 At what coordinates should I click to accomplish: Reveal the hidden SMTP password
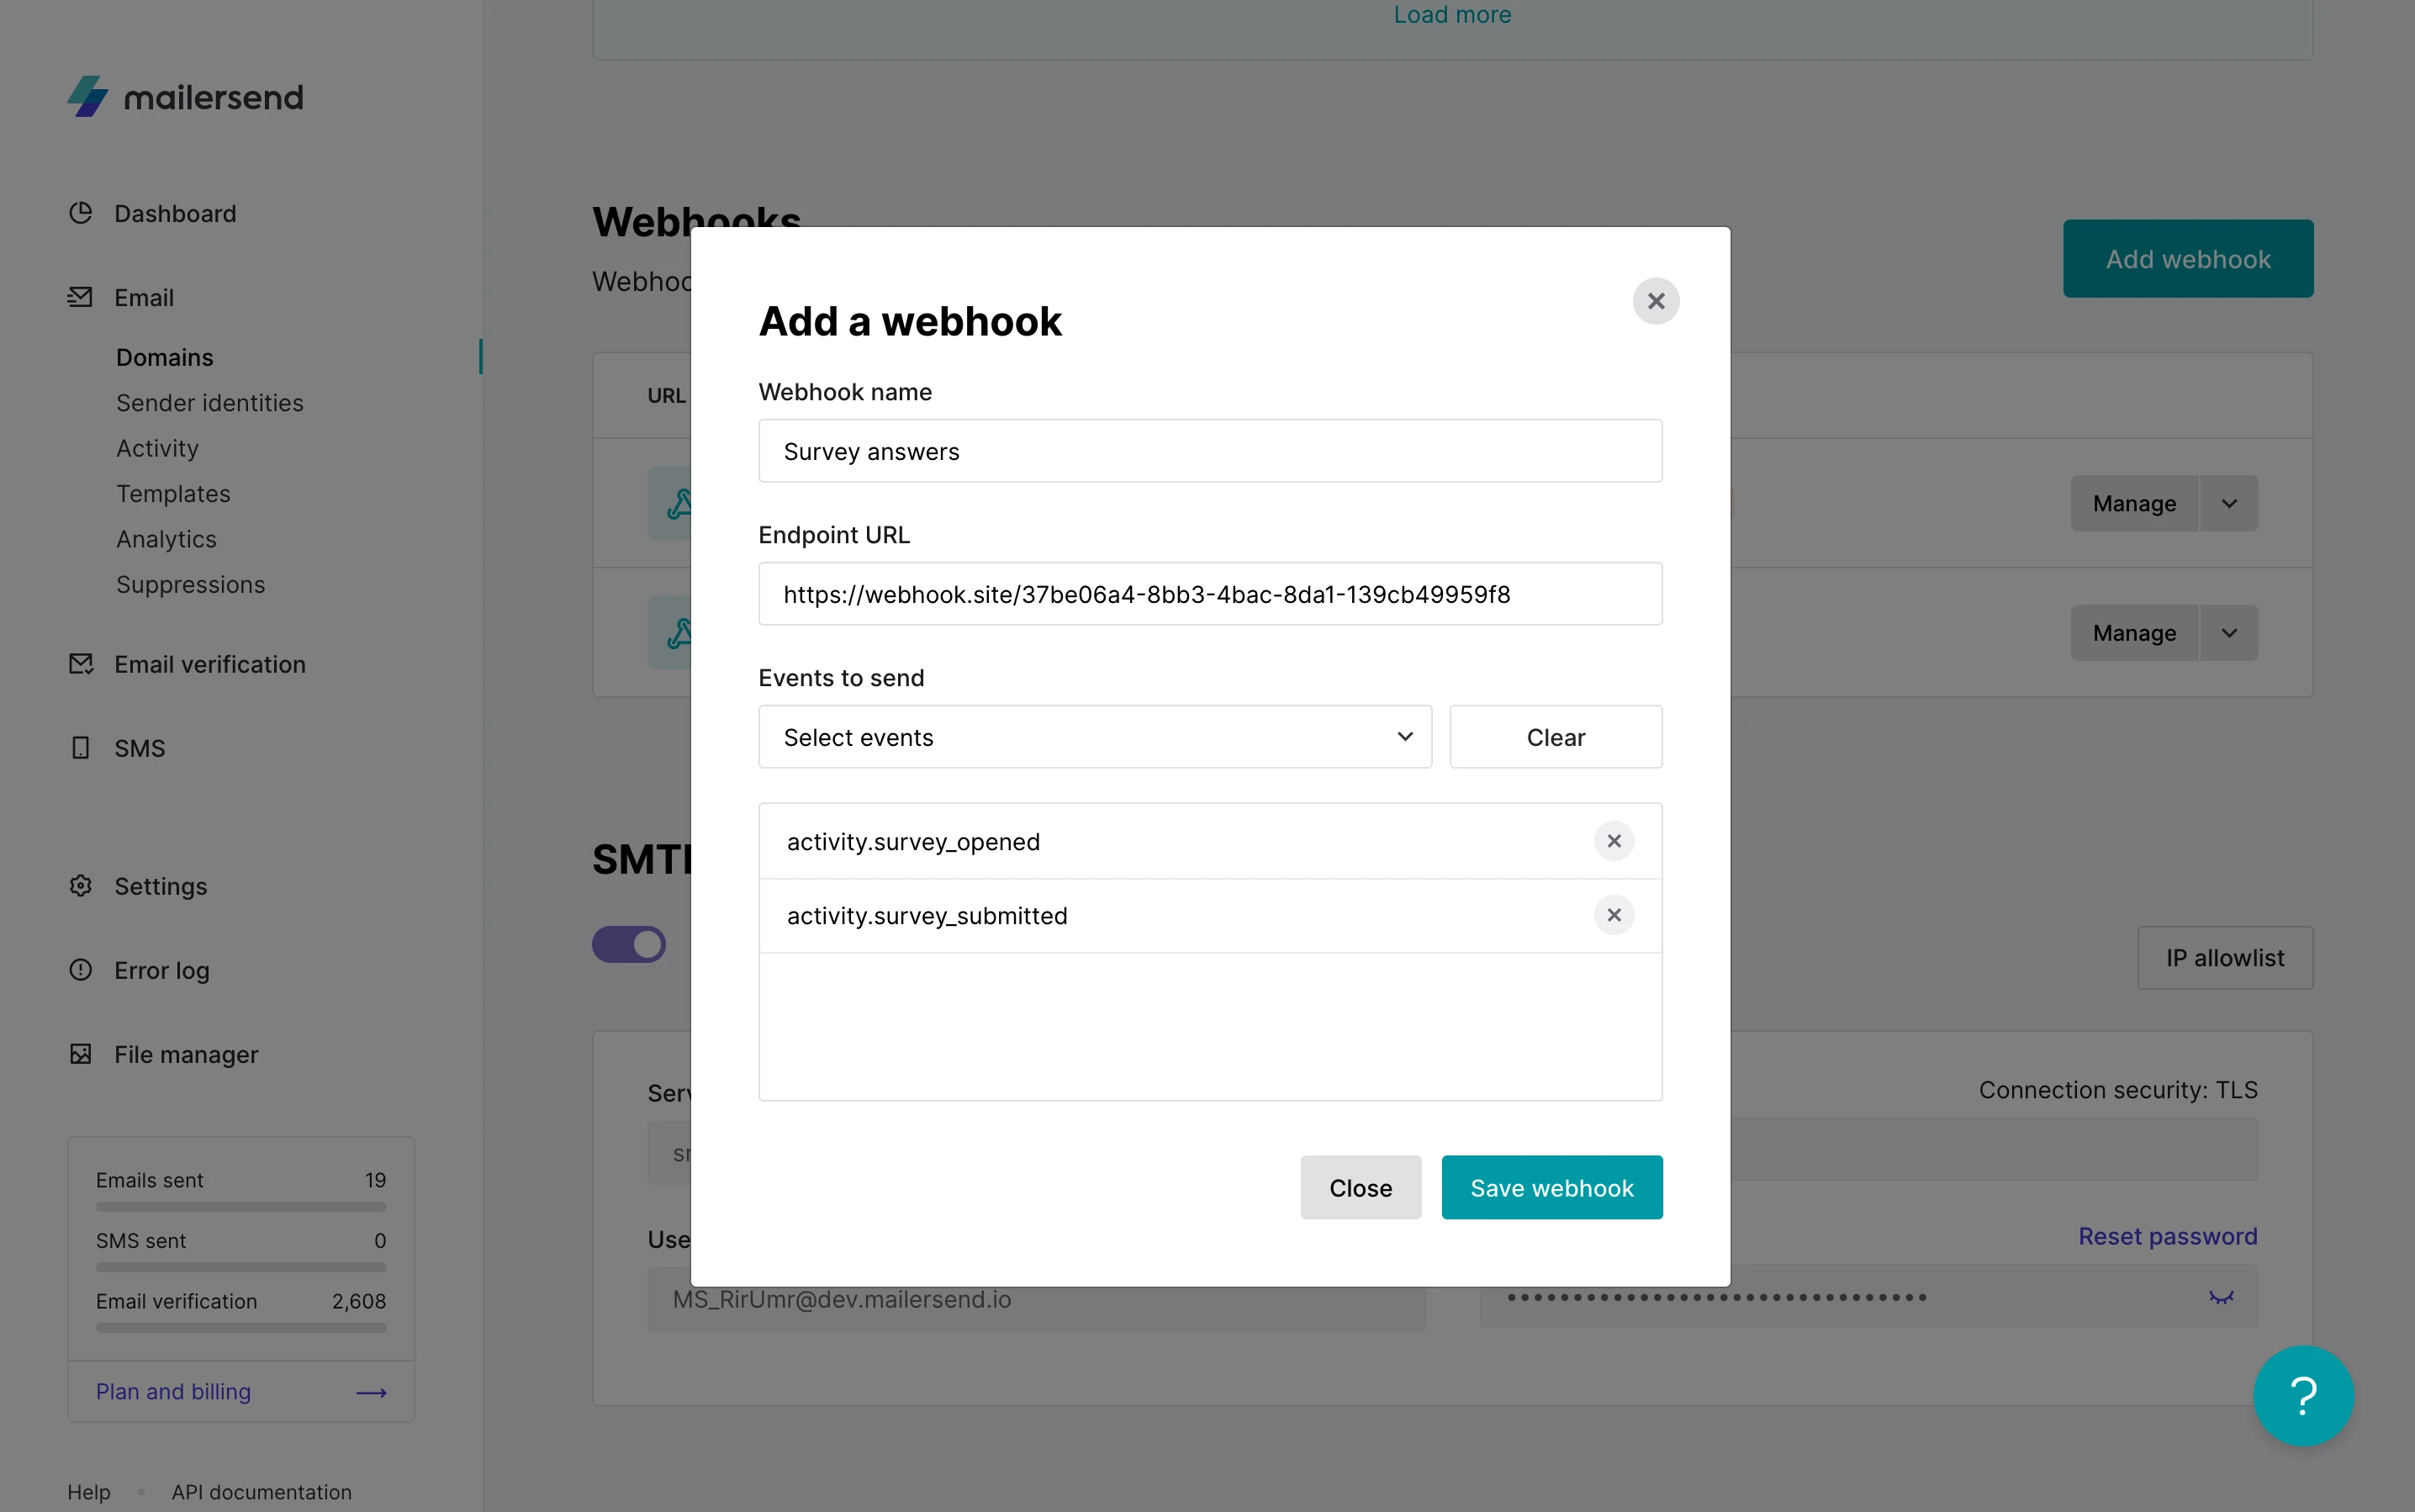[2221, 1298]
